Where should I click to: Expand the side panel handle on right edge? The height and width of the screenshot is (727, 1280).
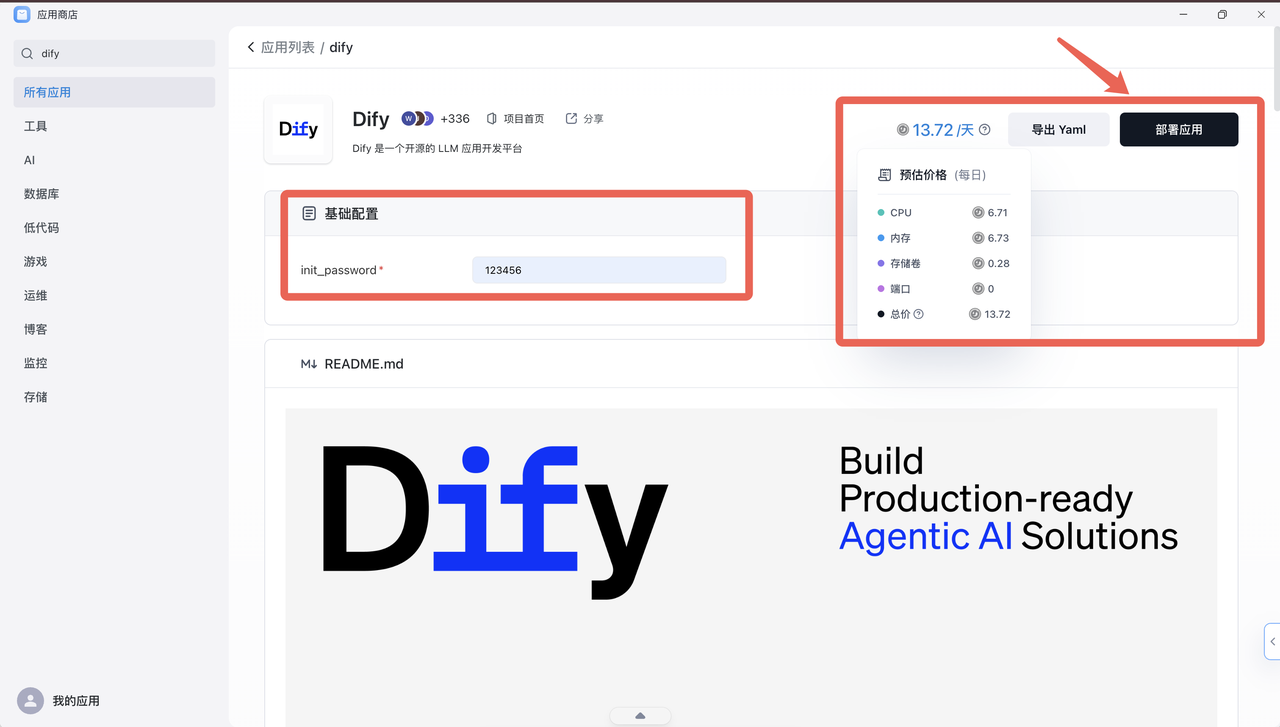[x=1272, y=641]
